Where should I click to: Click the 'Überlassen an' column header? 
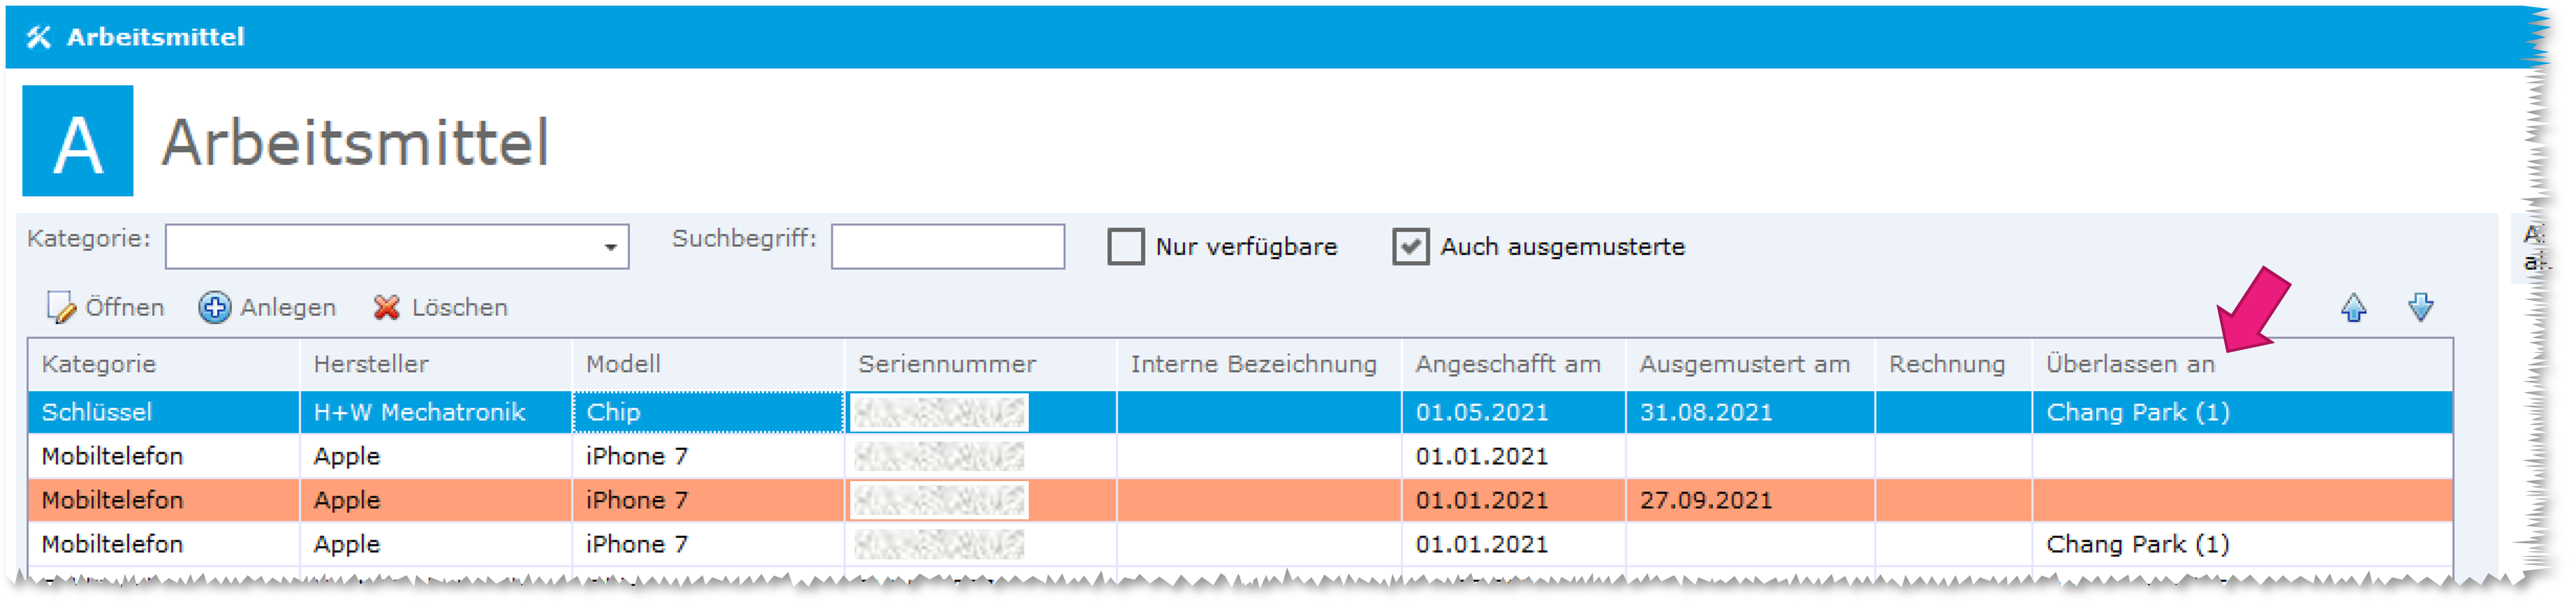(2130, 365)
